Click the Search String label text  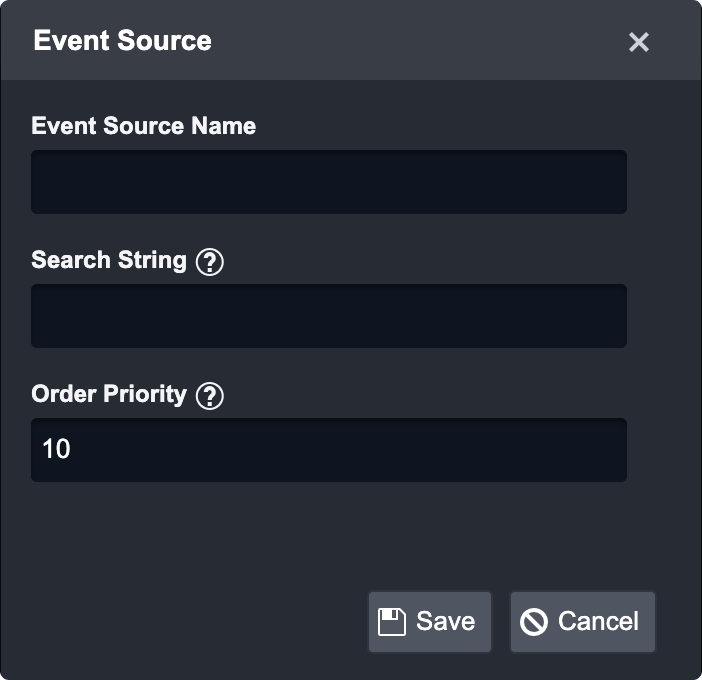tap(109, 260)
